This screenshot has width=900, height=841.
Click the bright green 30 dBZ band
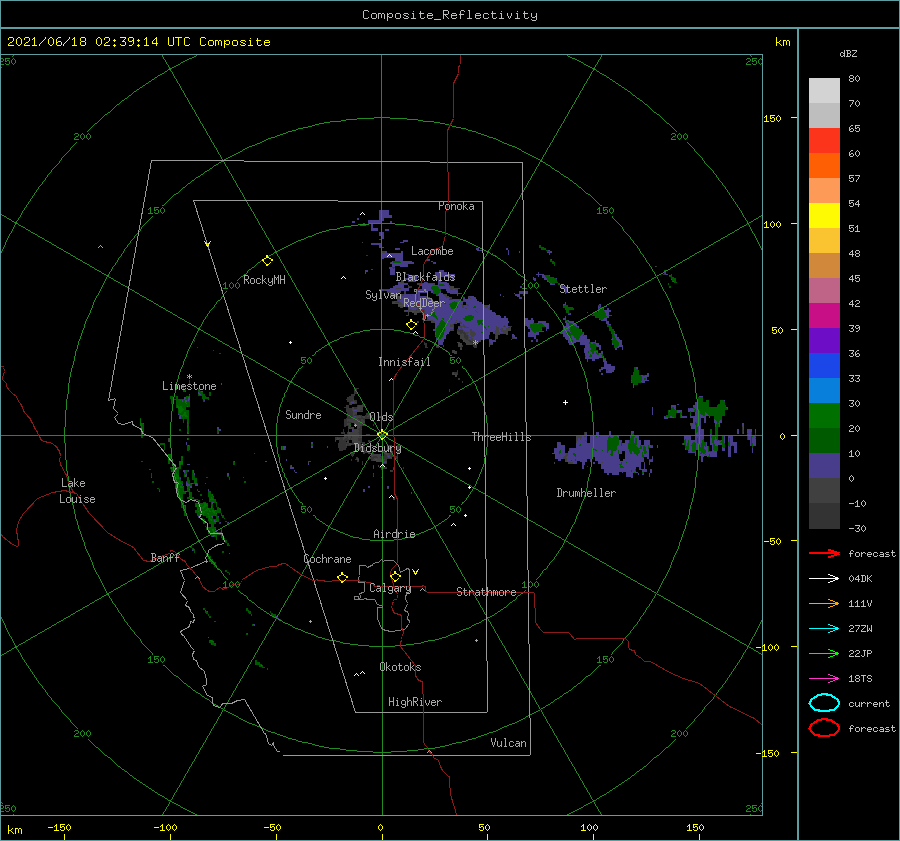pyautogui.click(x=824, y=416)
